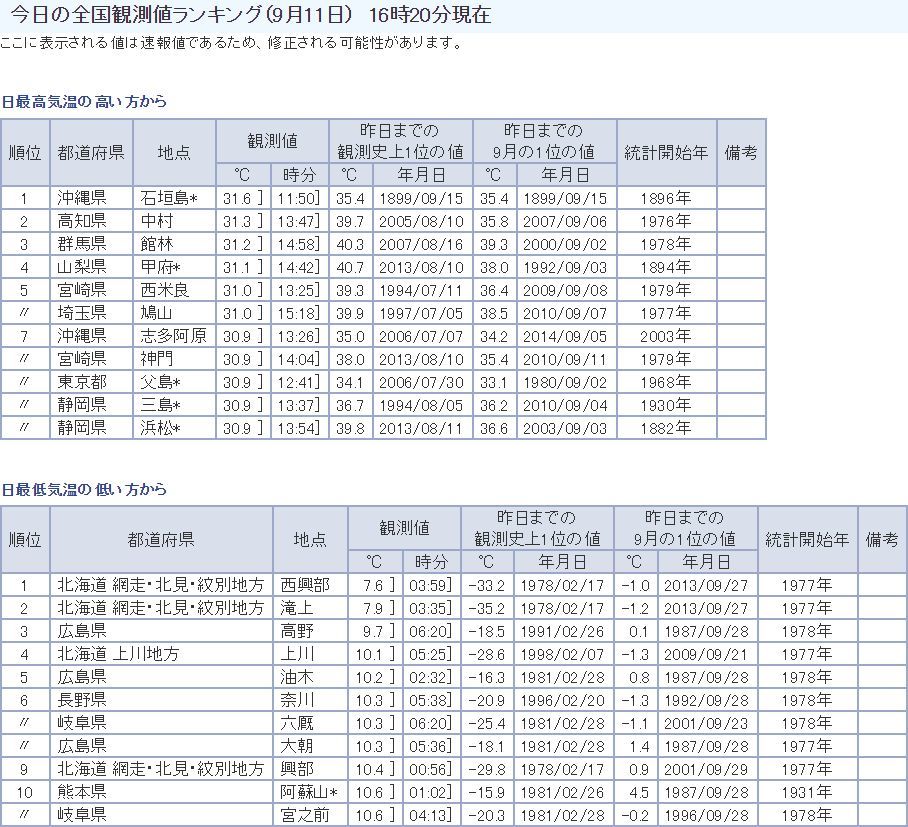
Task: Select the 西興部 station in the low-temperature table
Action: tap(305, 585)
